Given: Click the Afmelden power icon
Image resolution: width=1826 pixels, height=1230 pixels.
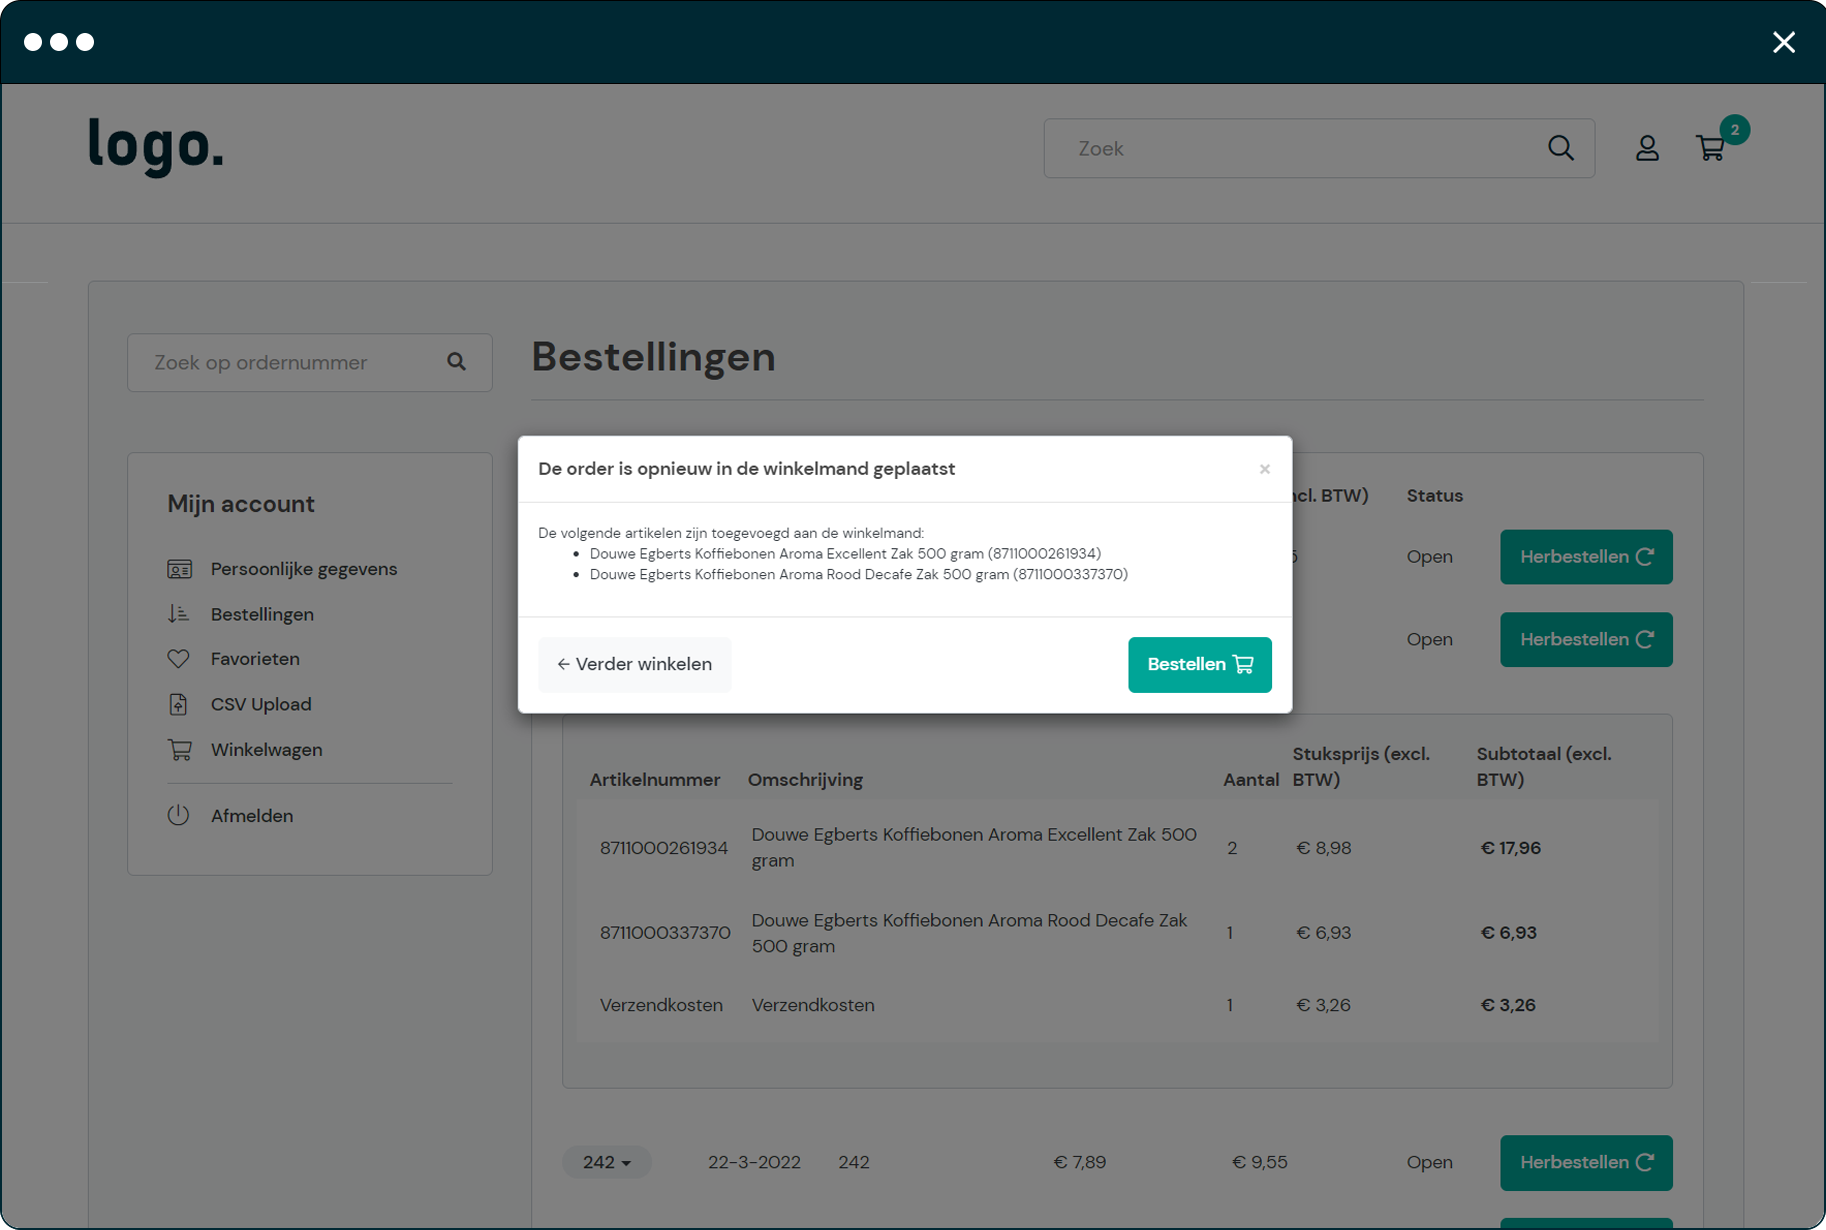Looking at the screenshot, I should (179, 815).
